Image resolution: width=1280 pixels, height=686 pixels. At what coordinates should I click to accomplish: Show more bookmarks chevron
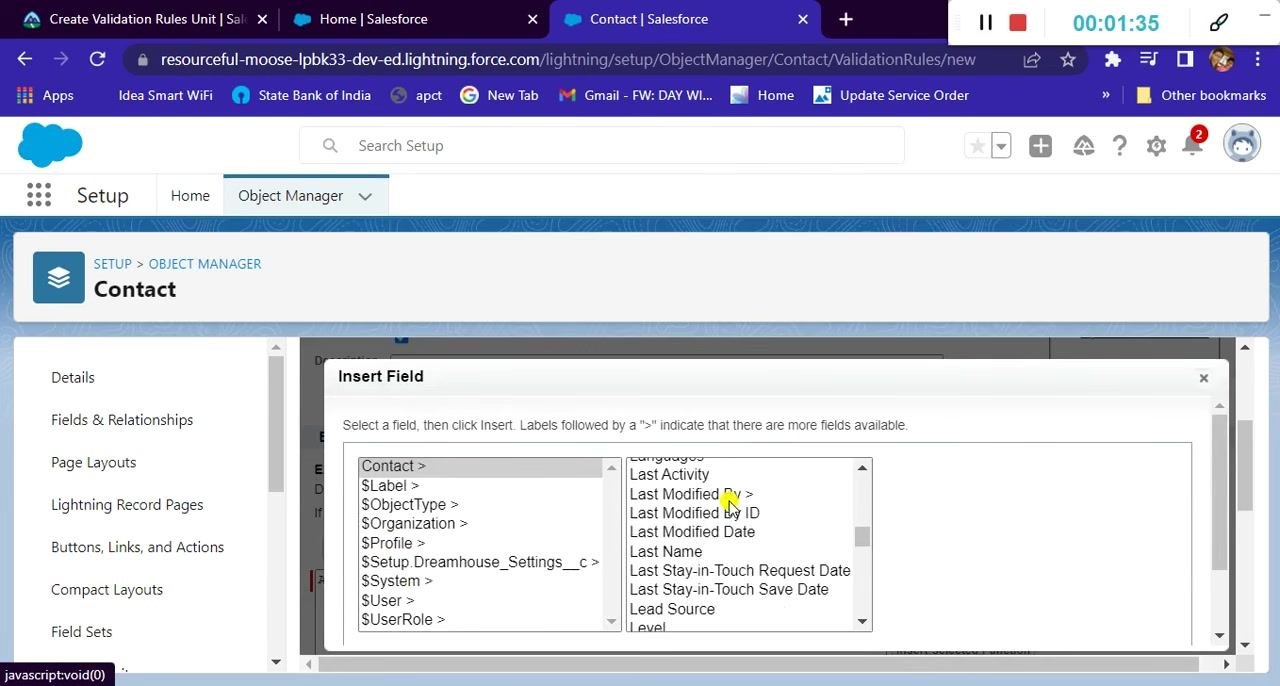click(1106, 95)
